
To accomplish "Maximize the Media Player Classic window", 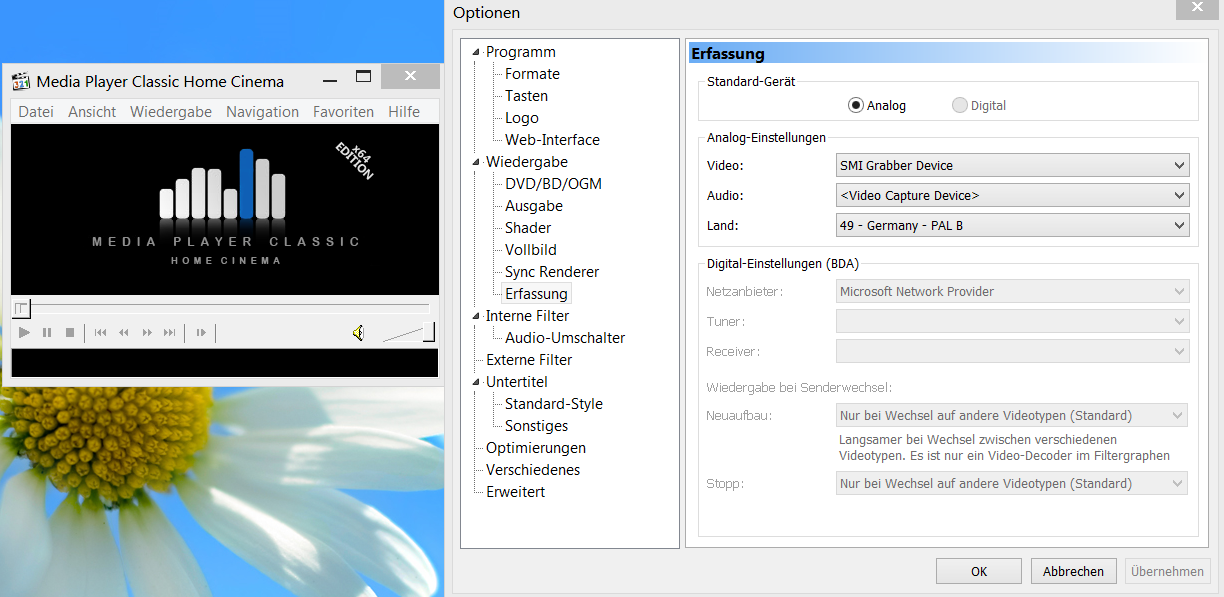I will 363,77.
